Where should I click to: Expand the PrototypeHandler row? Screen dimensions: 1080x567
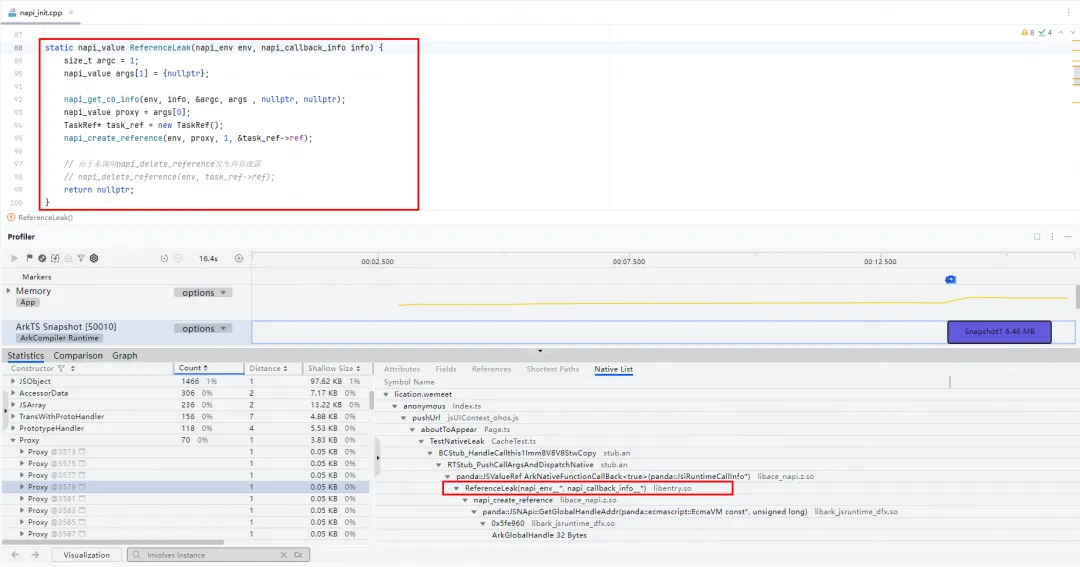point(13,428)
